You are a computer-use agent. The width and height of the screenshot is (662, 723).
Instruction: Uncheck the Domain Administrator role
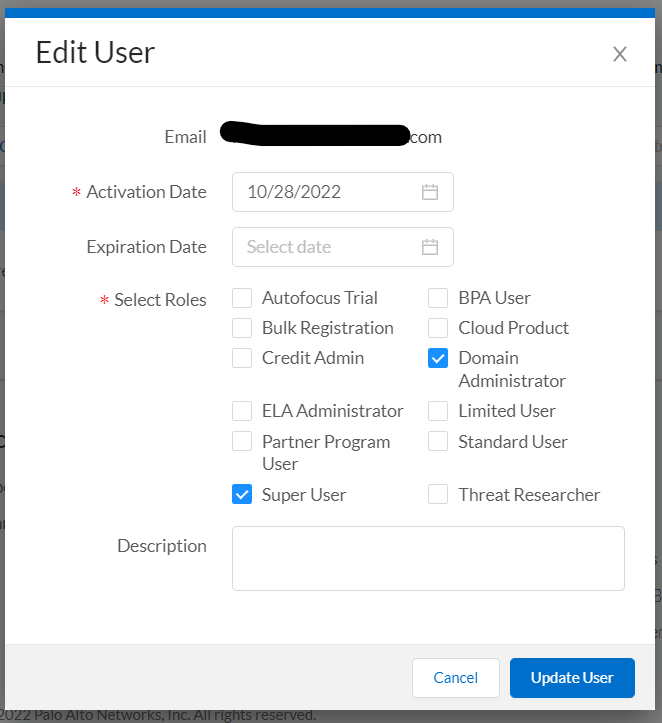[438, 358]
